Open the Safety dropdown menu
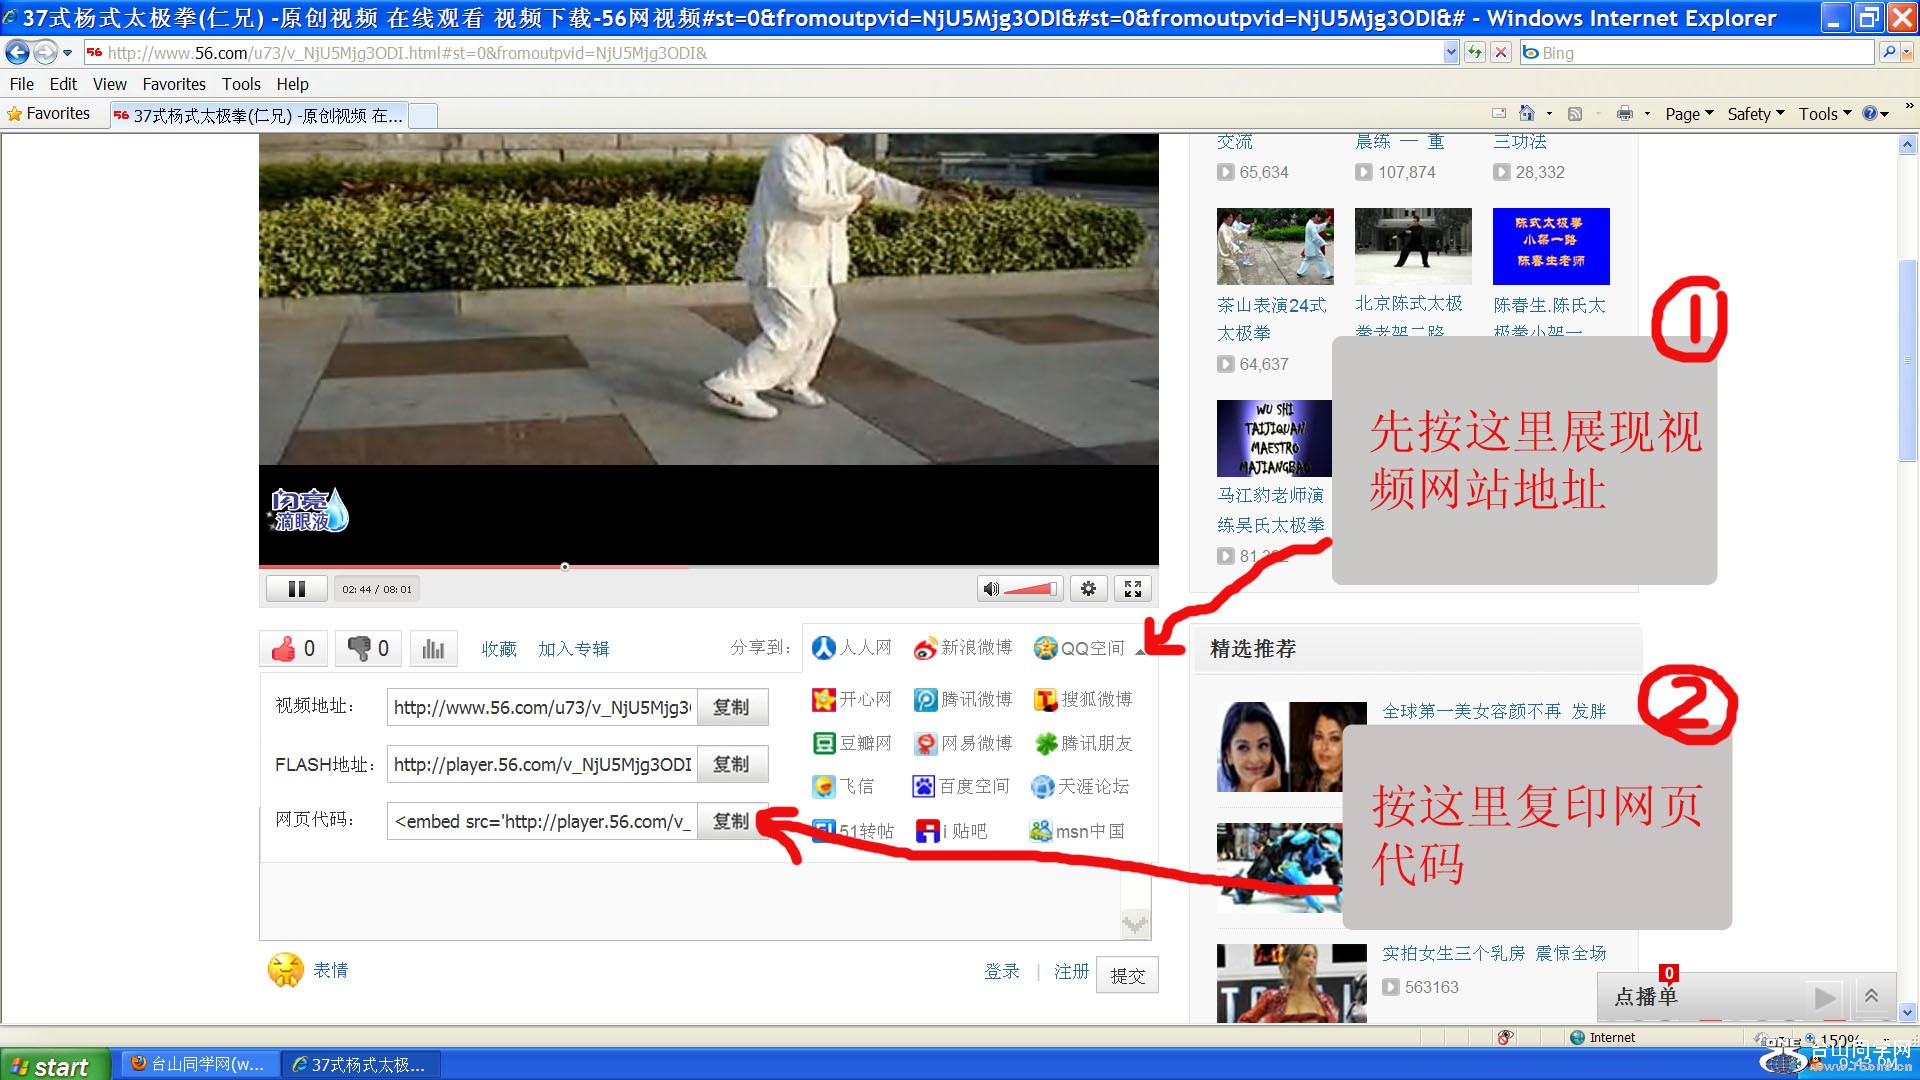 pyautogui.click(x=1756, y=114)
